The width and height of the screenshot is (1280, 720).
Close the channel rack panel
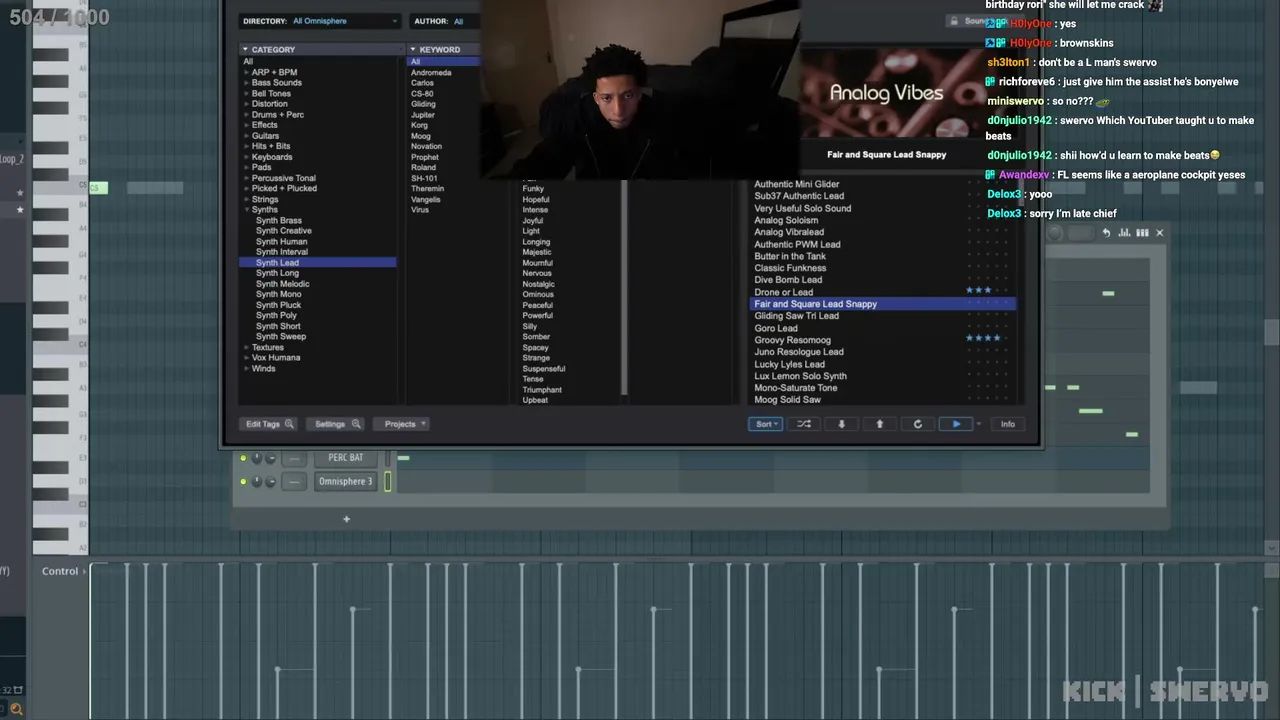tap(1160, 233)
